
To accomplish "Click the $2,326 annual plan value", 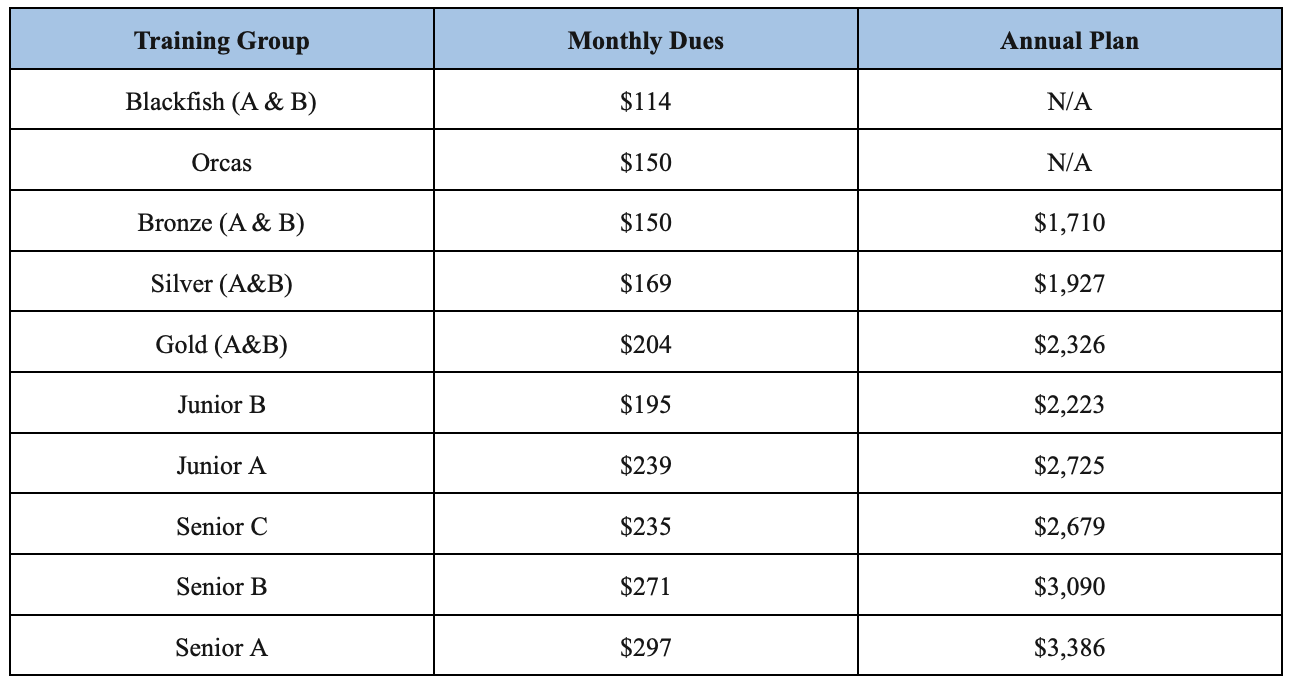I will [1069, 345].
